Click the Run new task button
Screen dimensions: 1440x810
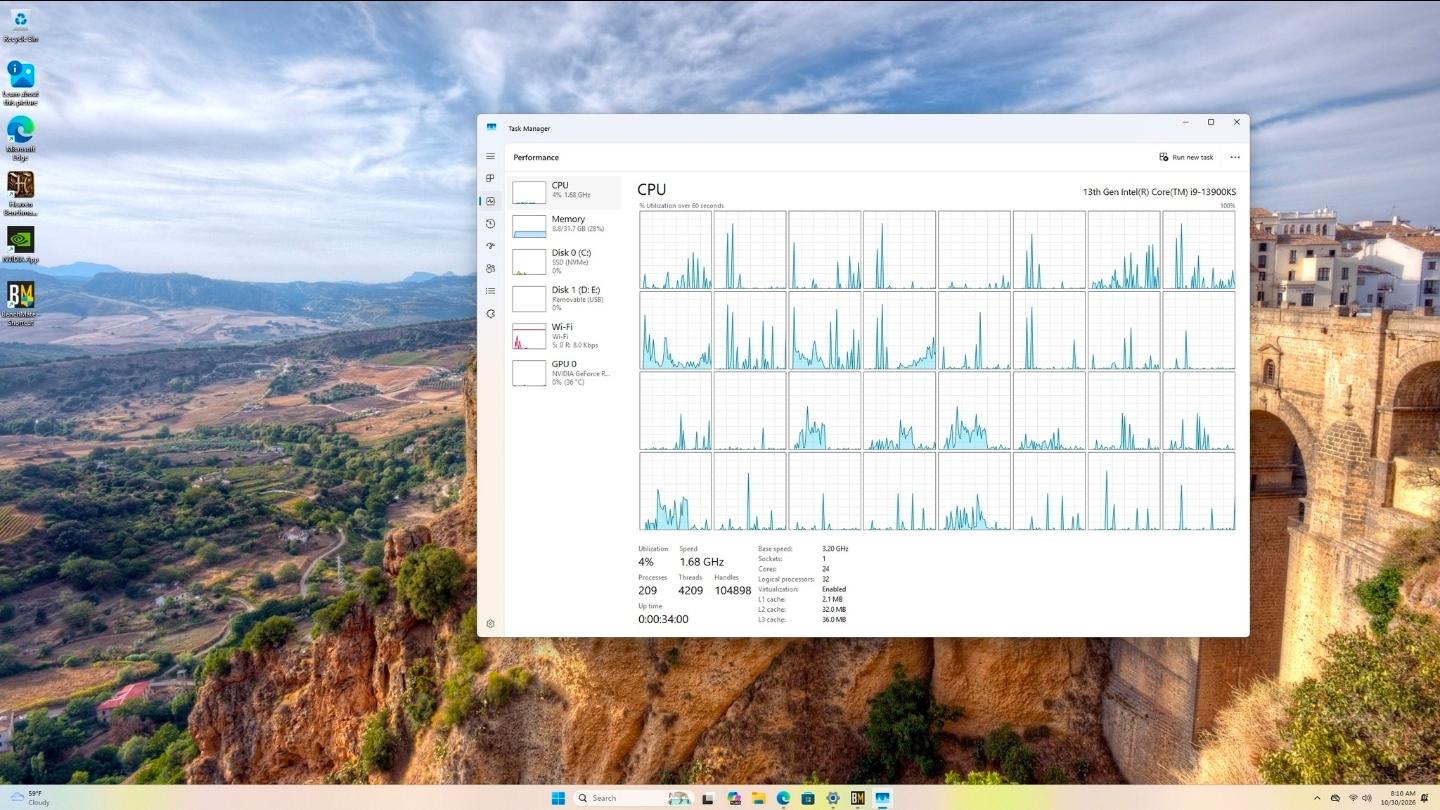[1186, 157]
